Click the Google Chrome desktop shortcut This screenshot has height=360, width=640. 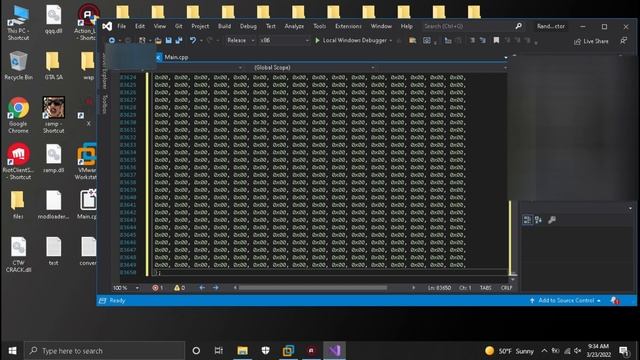click(x=18, y=115)
